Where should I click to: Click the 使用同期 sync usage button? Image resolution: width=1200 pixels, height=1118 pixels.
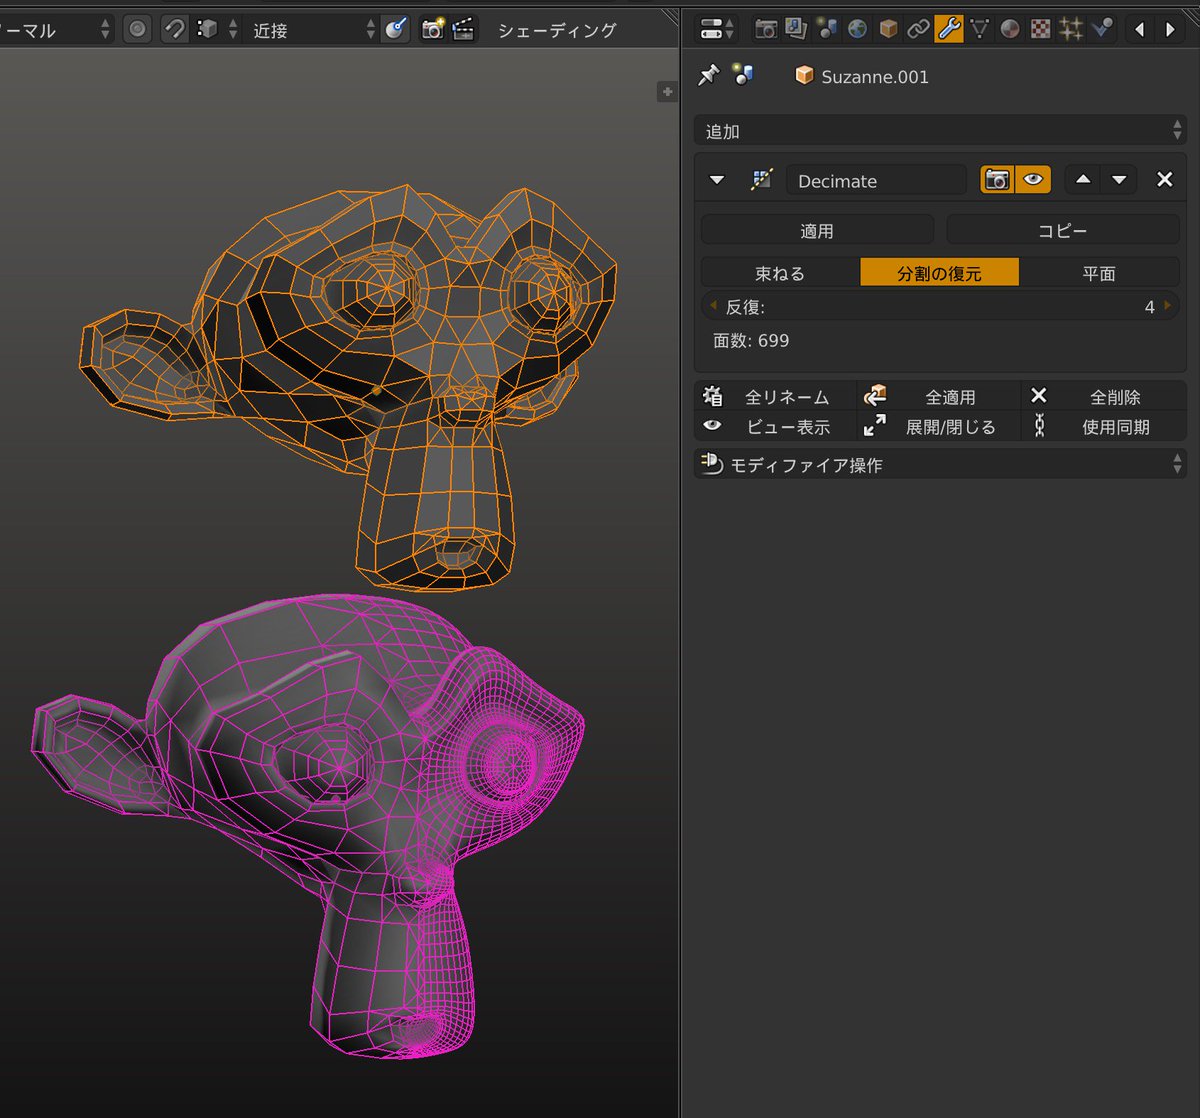[1104, 426]
